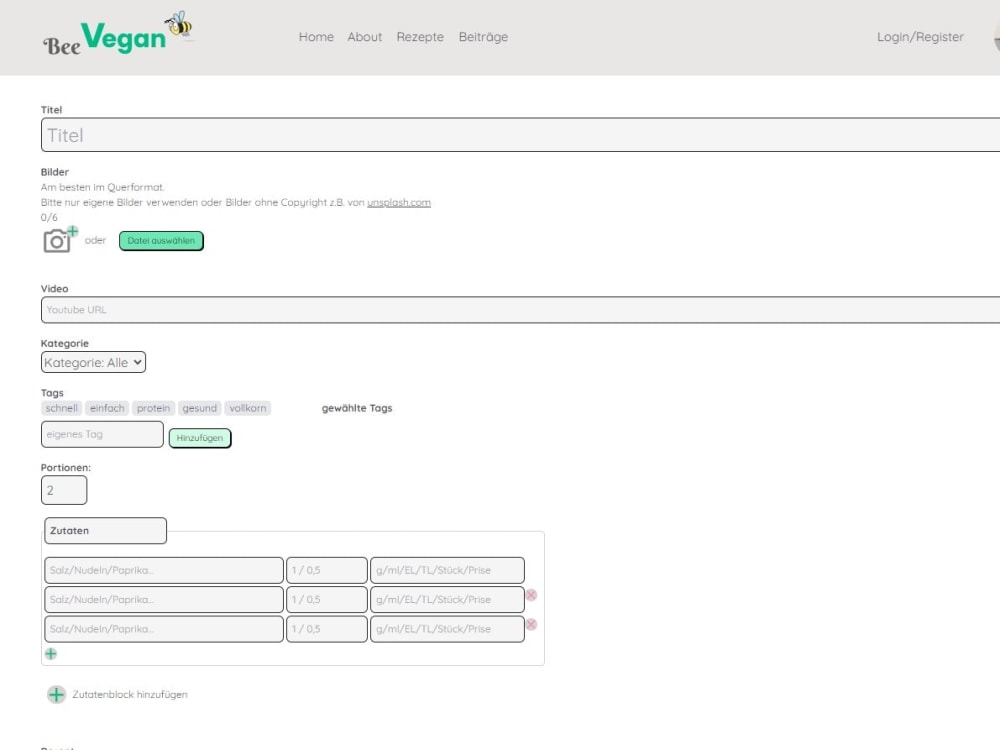The image size is (1000, 750).
Task: Click second row amount field
Action: pyautogui.click(x=327, y=599)
